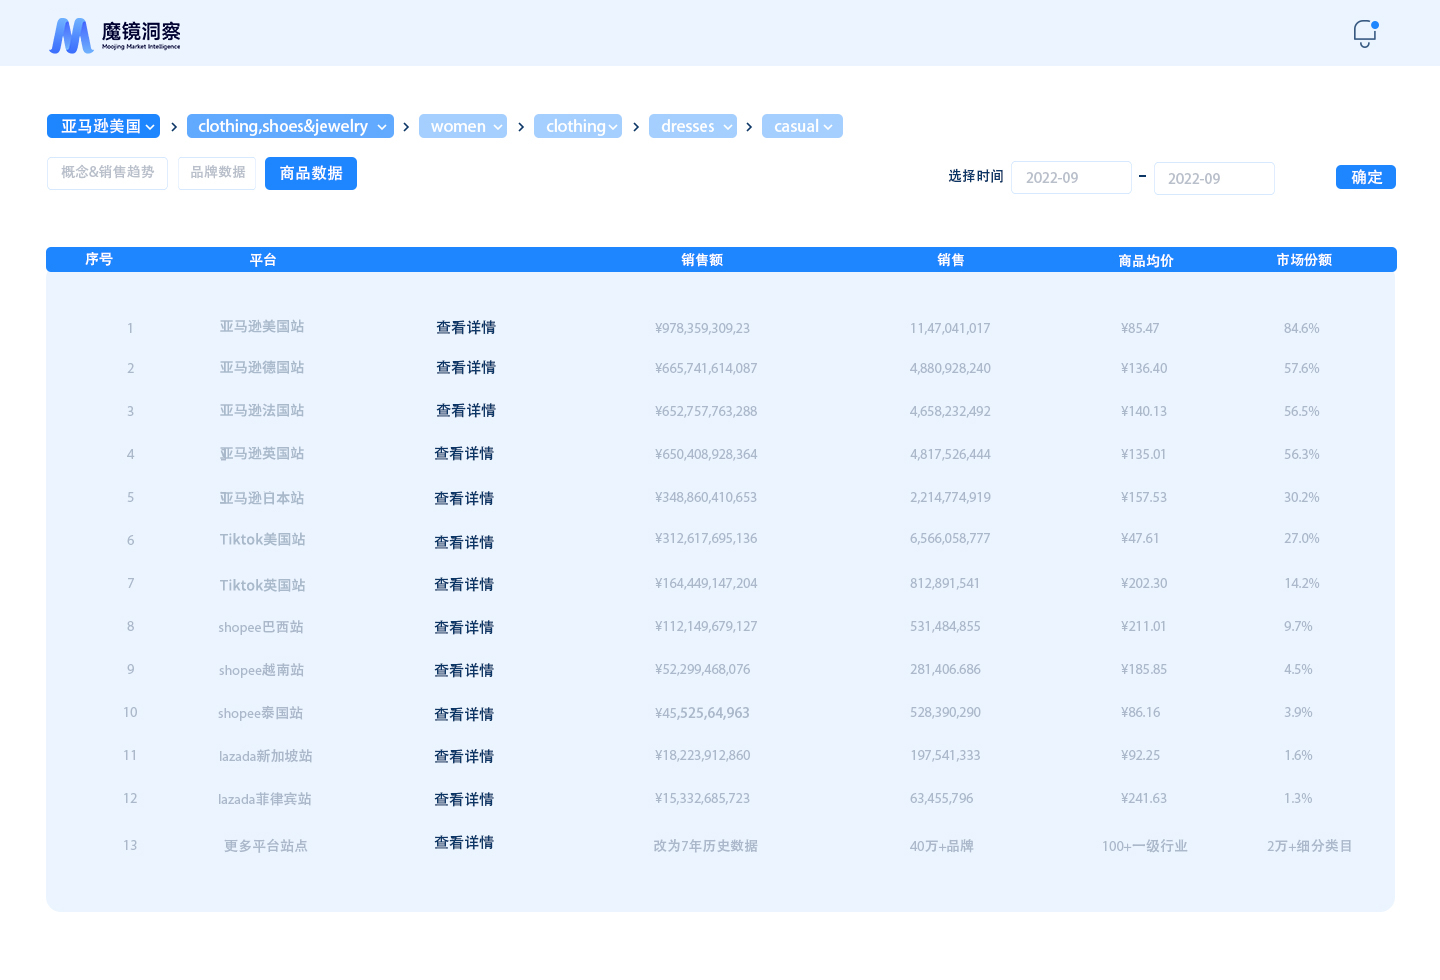Expand the dresses breadcrumb dropdown
The width and height of the screenshot is (1440, 980).
[693, 126]
